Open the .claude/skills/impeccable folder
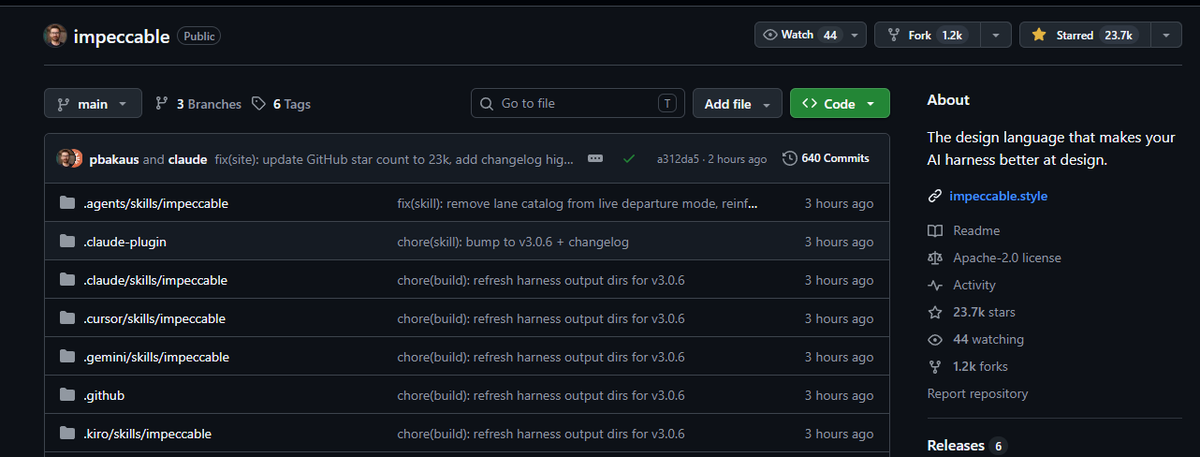The height and width of the screenshot is (457, 1200). point(155,280)
